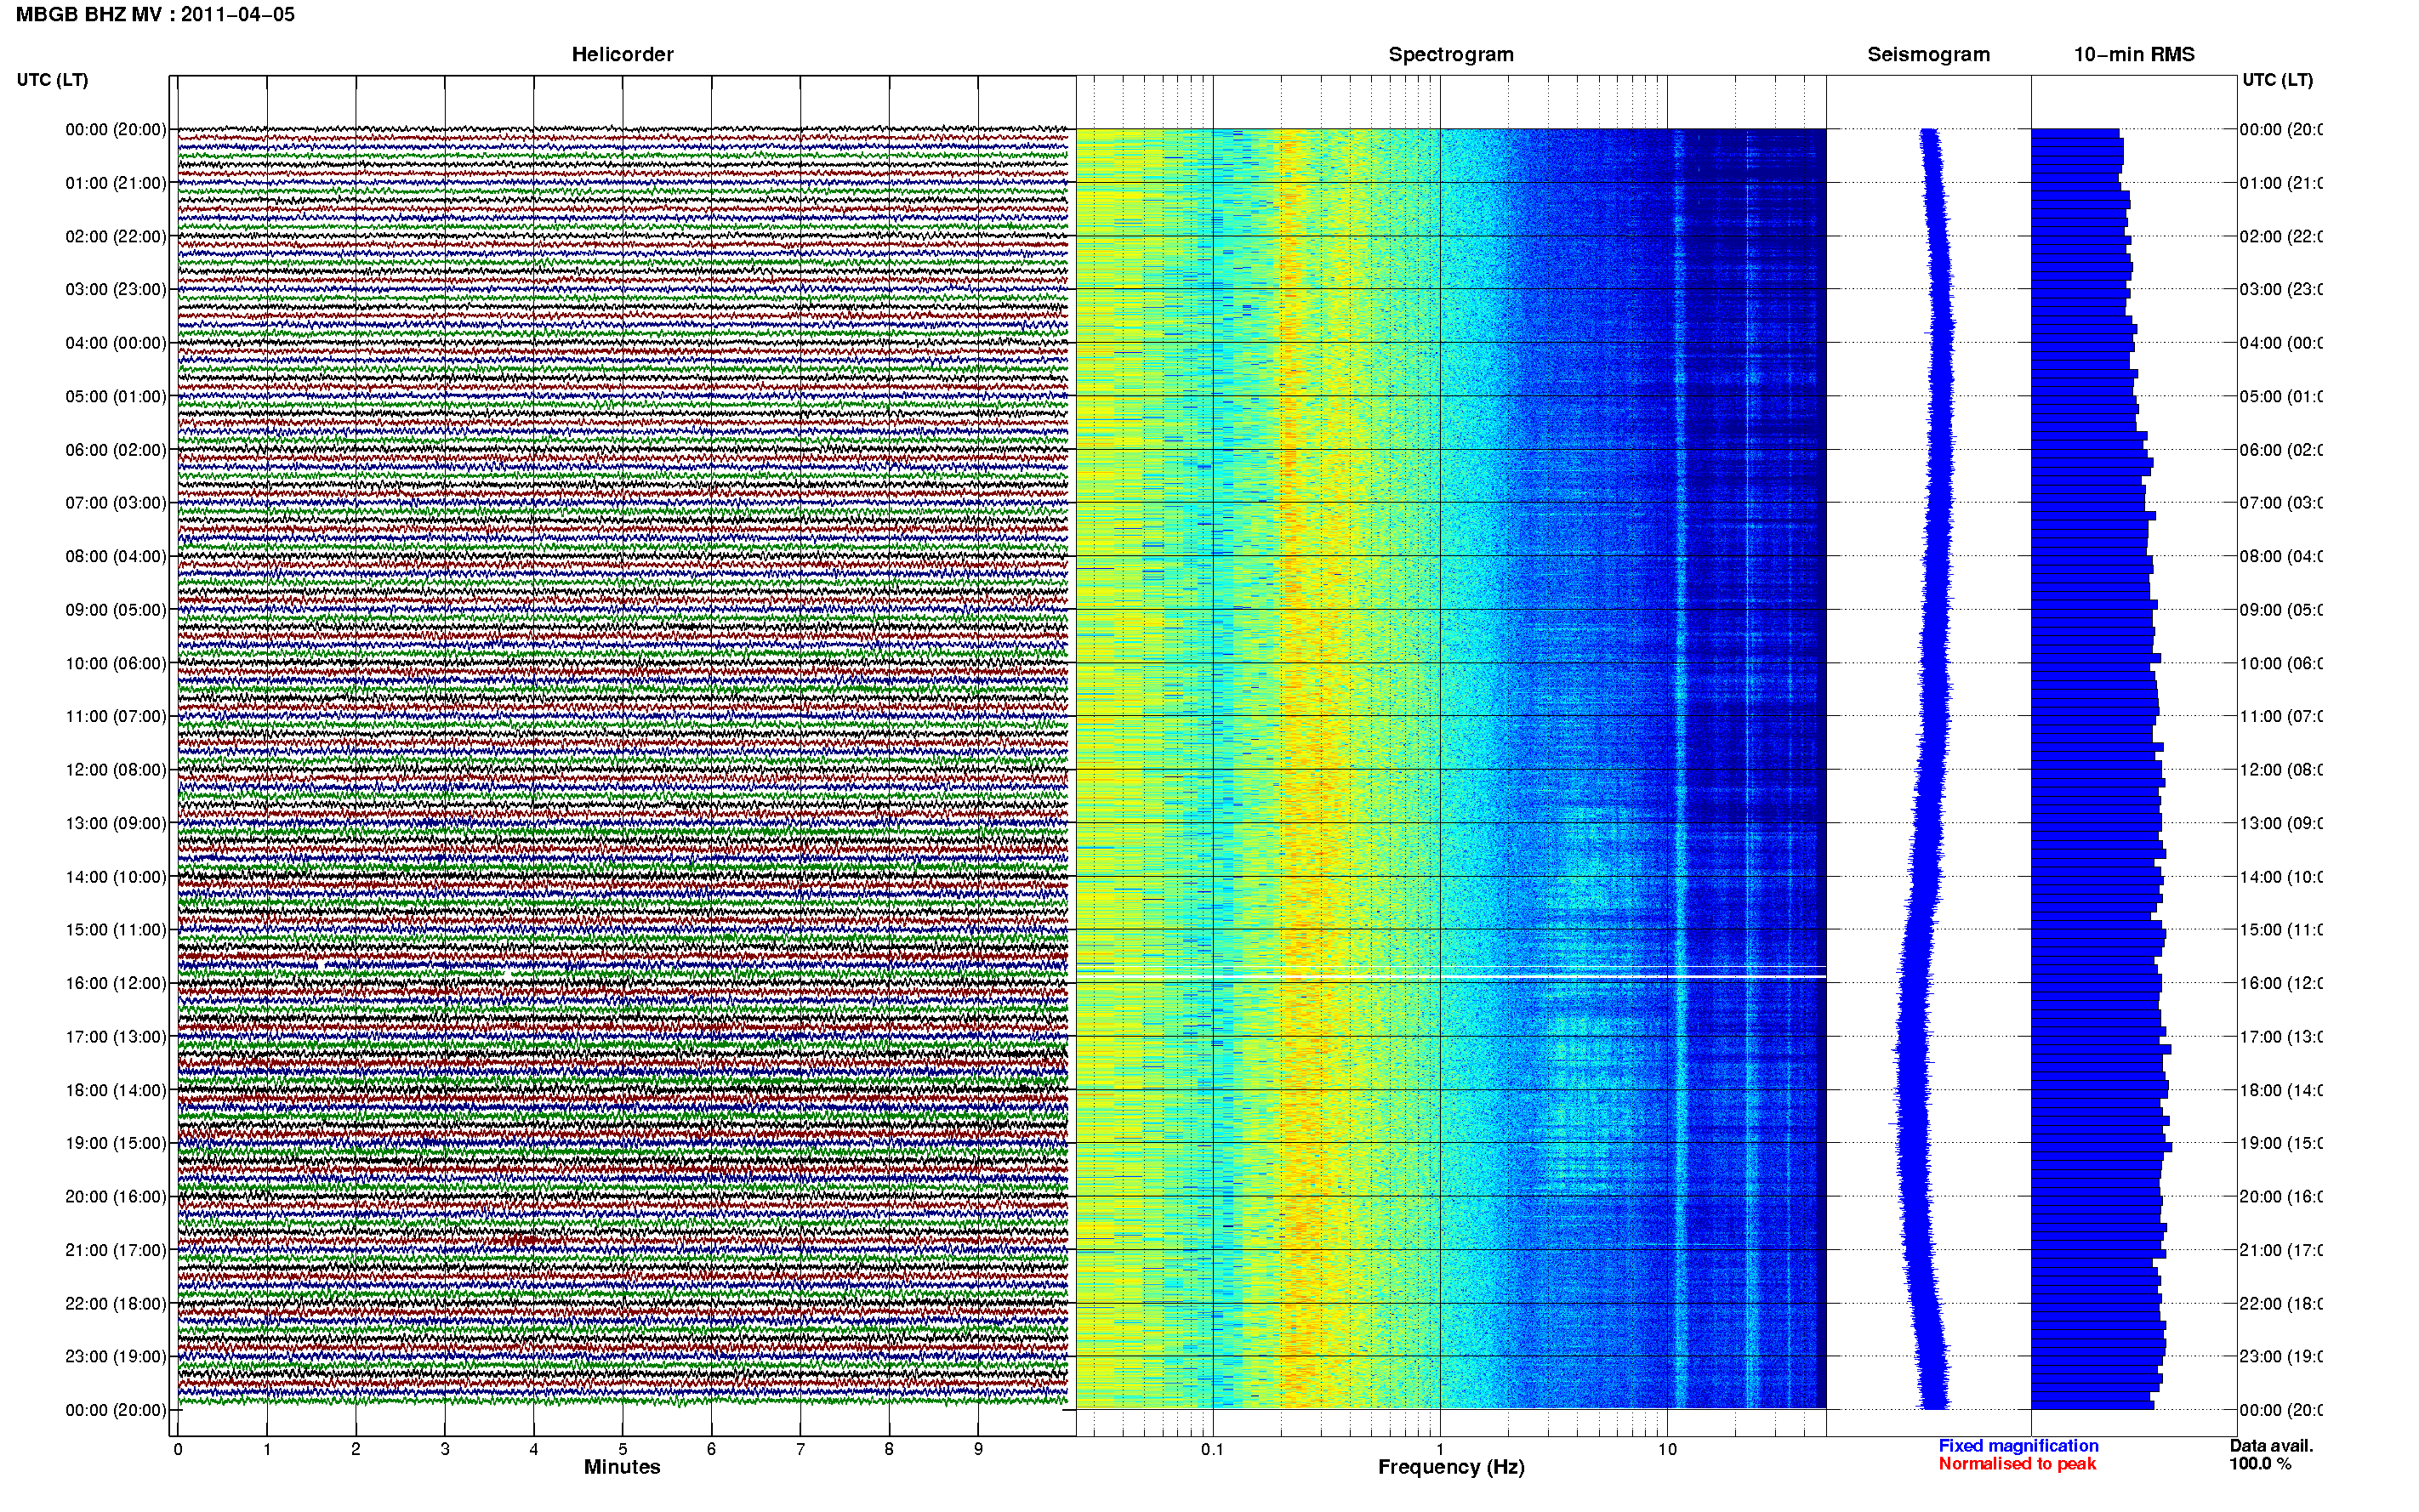2419x1512 pixels.
Task: Click the red 'Normalised to peak' legend text
Action: point(2017,1464)
